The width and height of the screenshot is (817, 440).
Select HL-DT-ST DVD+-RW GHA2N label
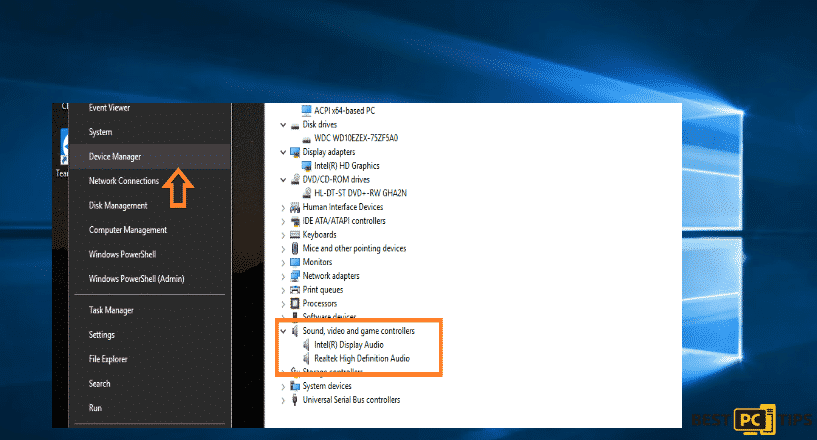click(x=361, y=193)
